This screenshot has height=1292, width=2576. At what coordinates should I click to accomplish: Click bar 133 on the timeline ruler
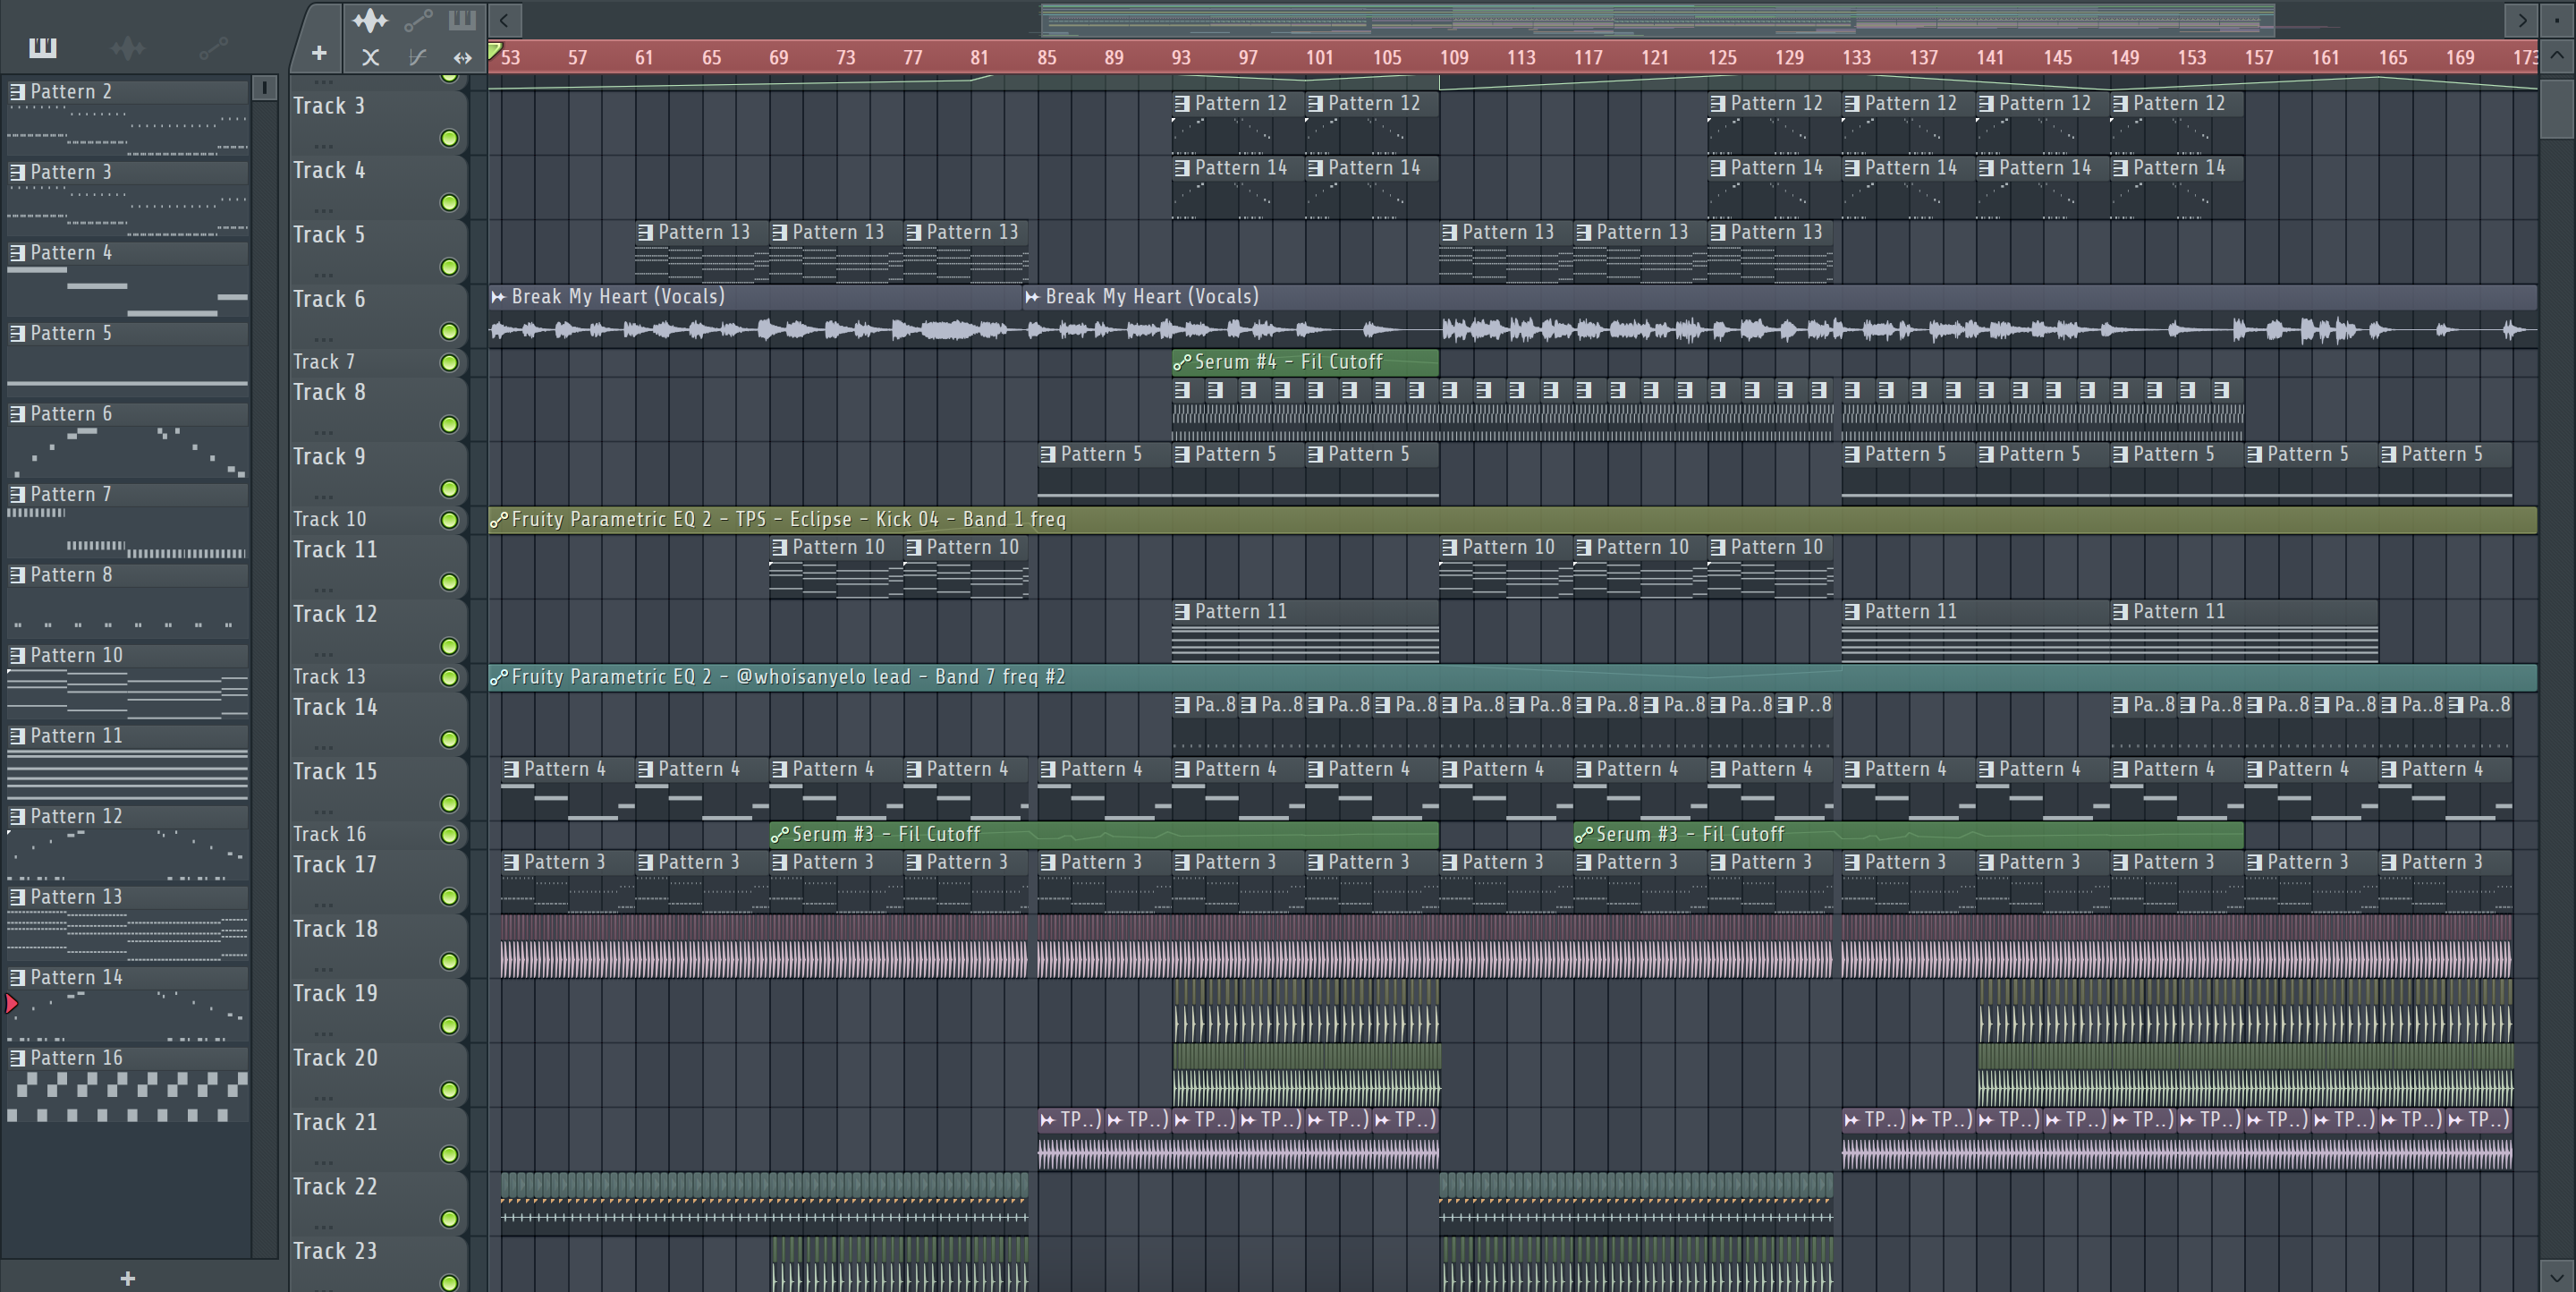(x=1857, y=57)
